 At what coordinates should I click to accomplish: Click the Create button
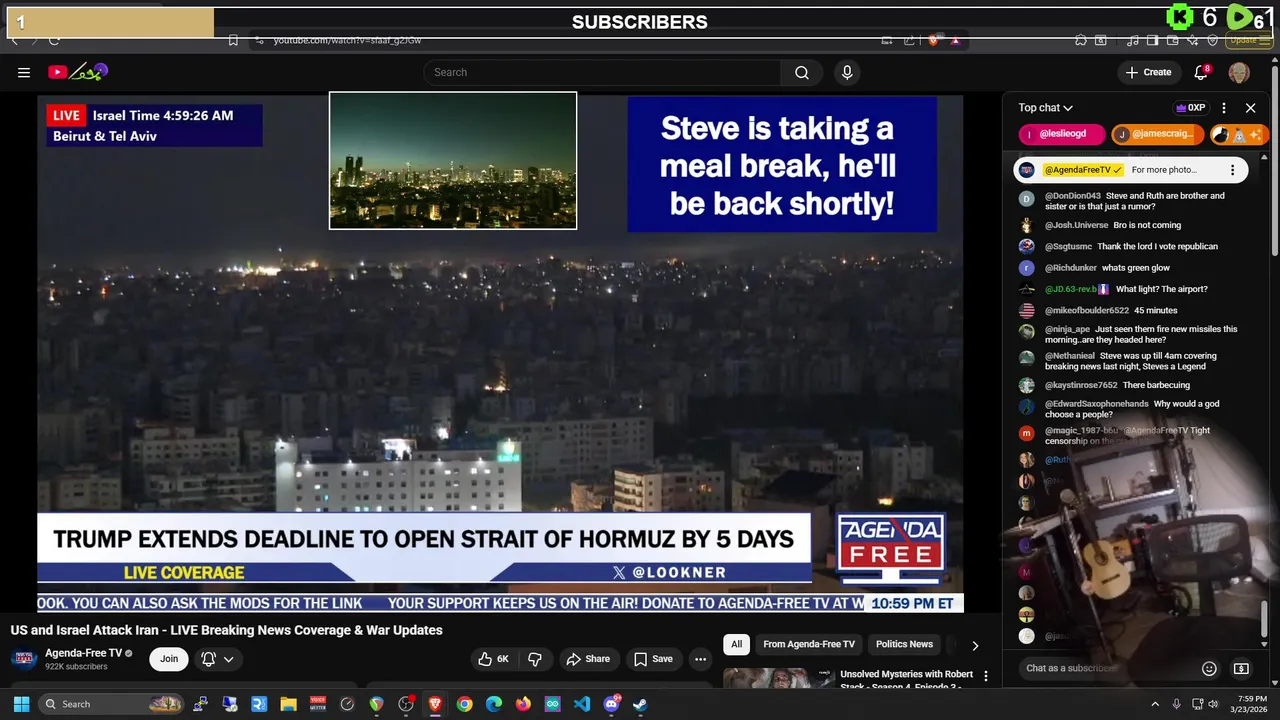click(1148, 72)
